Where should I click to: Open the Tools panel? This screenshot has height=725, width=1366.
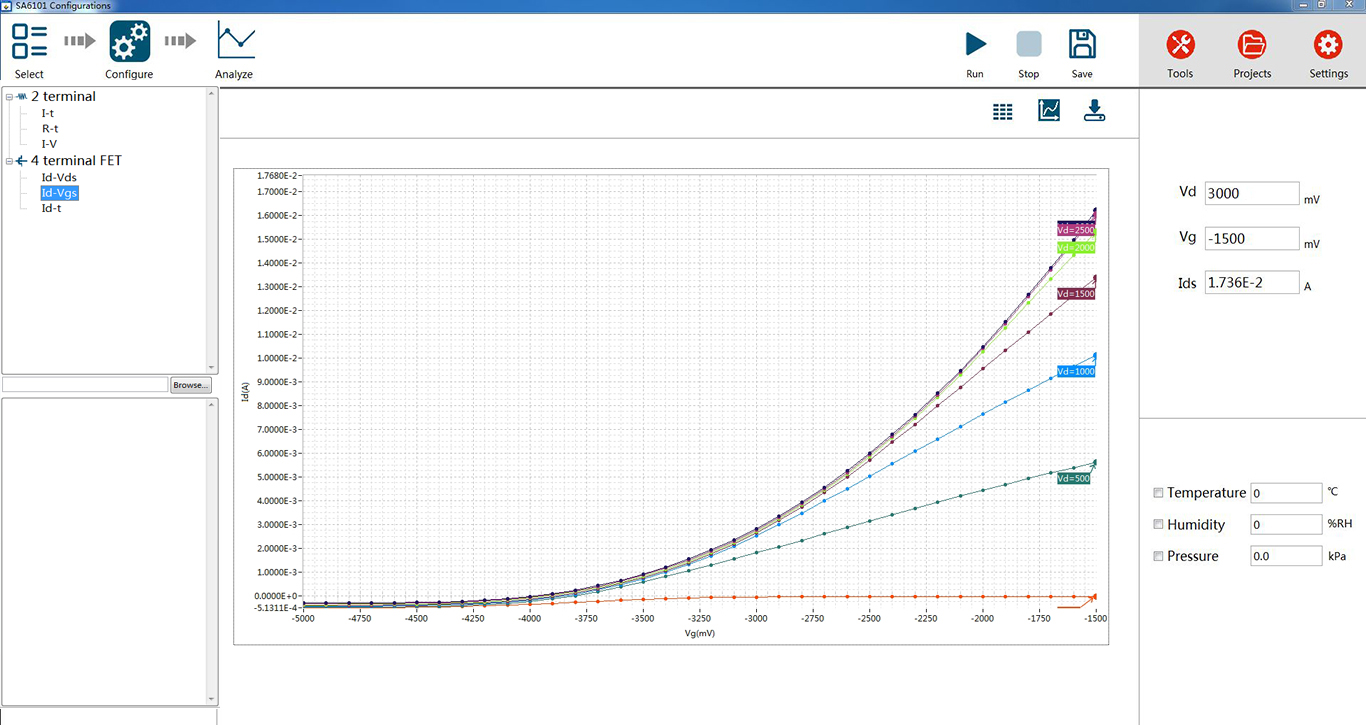(x=1180, y=44)
